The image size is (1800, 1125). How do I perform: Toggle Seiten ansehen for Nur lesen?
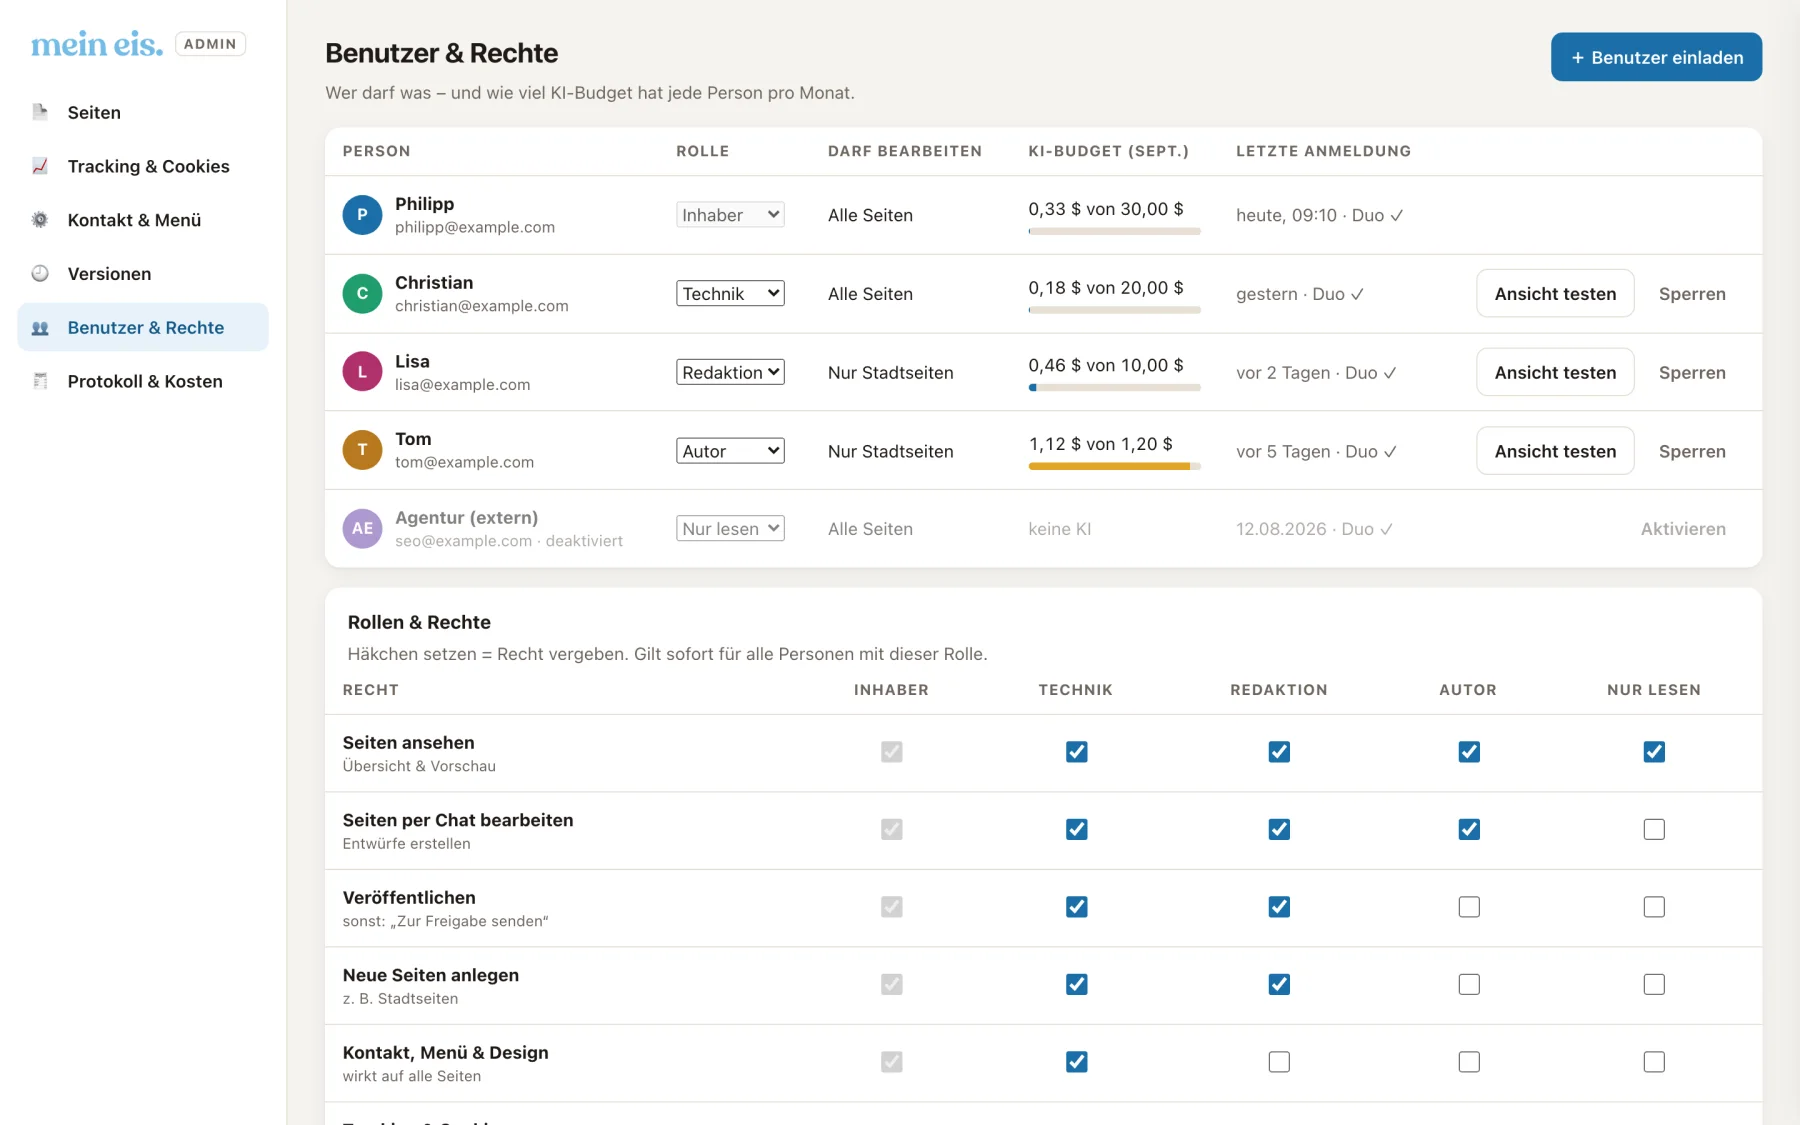click(x=1654, y=752)
